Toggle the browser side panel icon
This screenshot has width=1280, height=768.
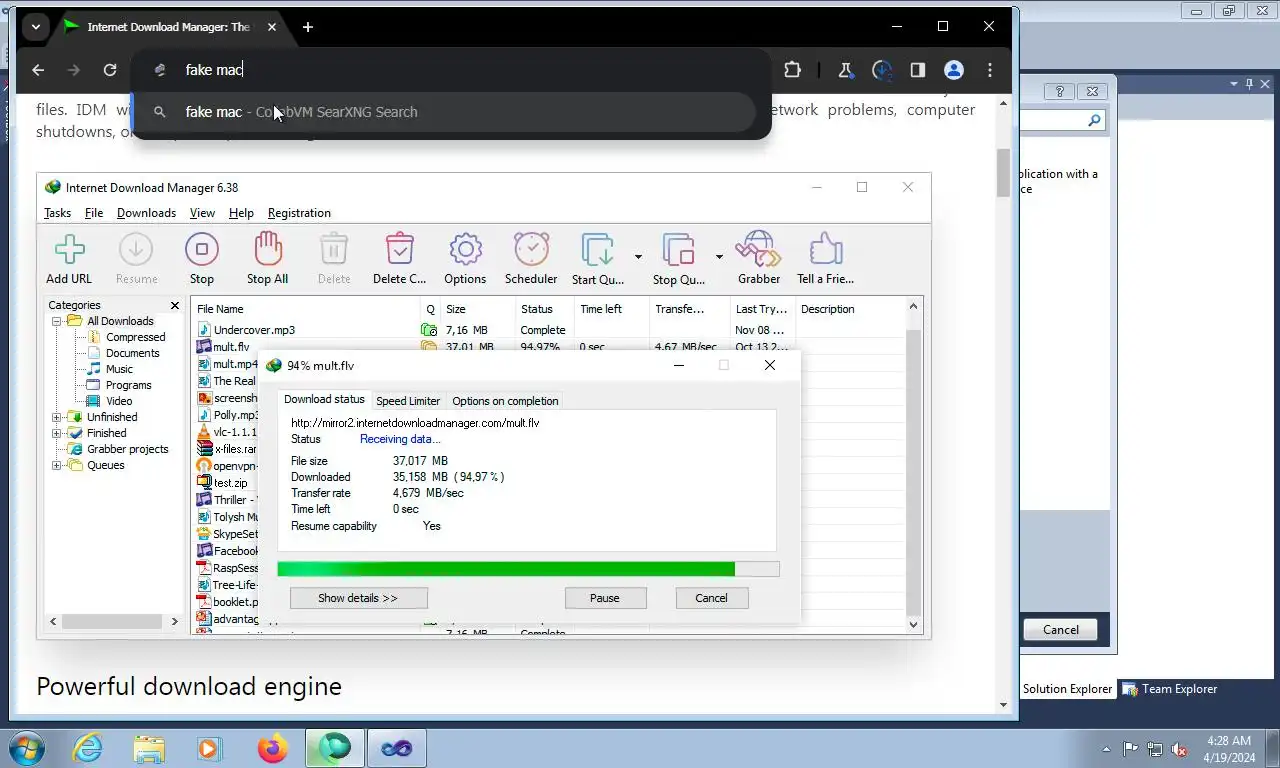[x=918, y=70]
